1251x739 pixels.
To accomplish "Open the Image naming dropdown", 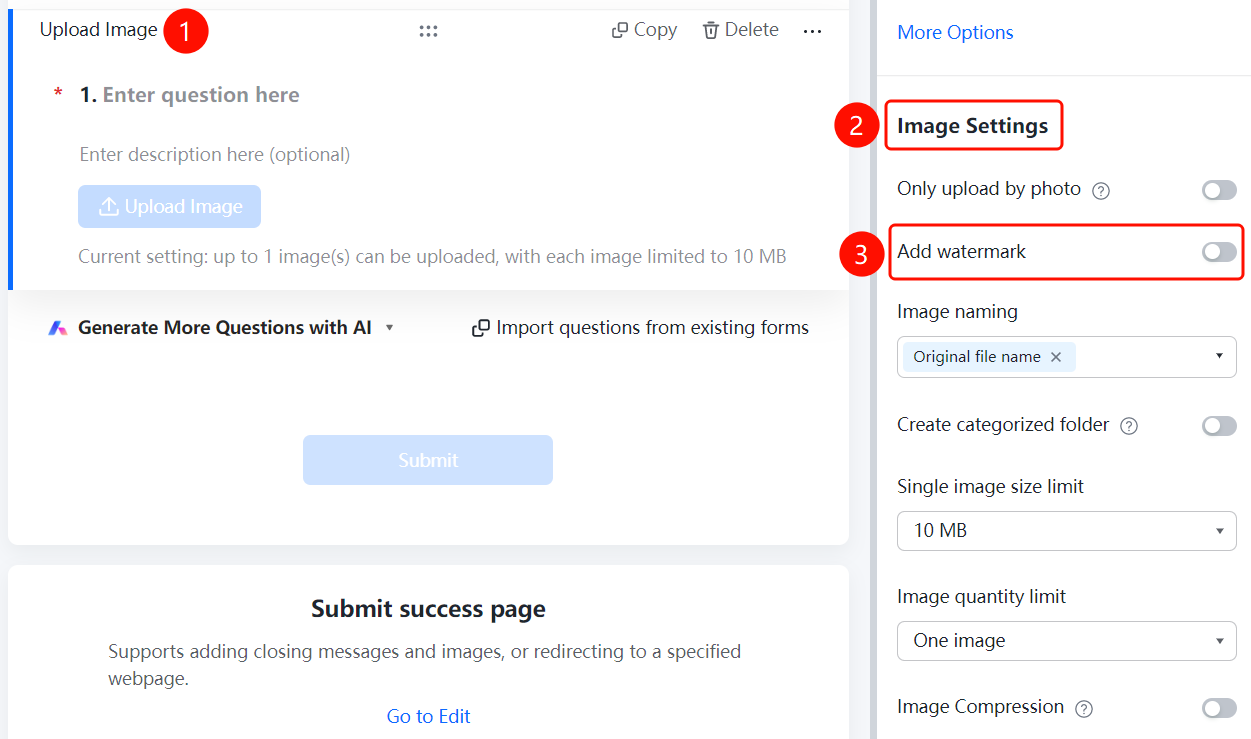I will point(1067,357).
